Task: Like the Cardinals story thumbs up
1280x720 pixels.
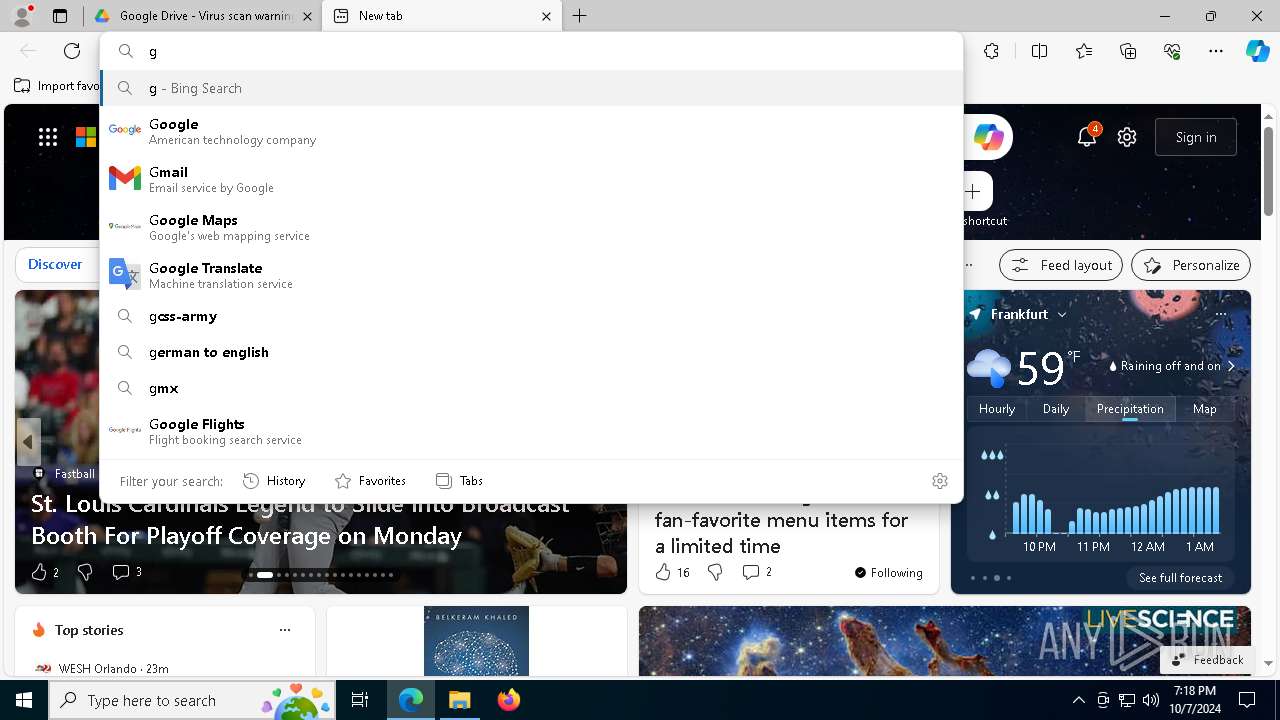Action: click(39, 572)
